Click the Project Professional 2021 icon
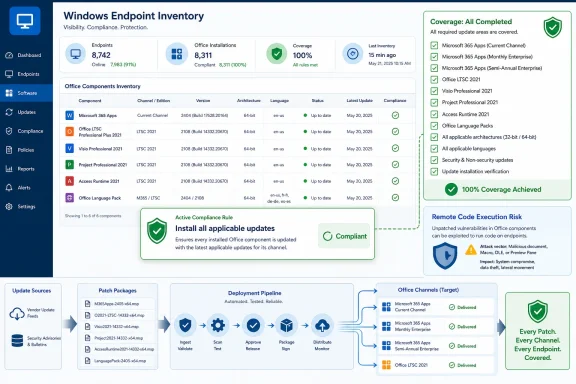 click(69, 165)
